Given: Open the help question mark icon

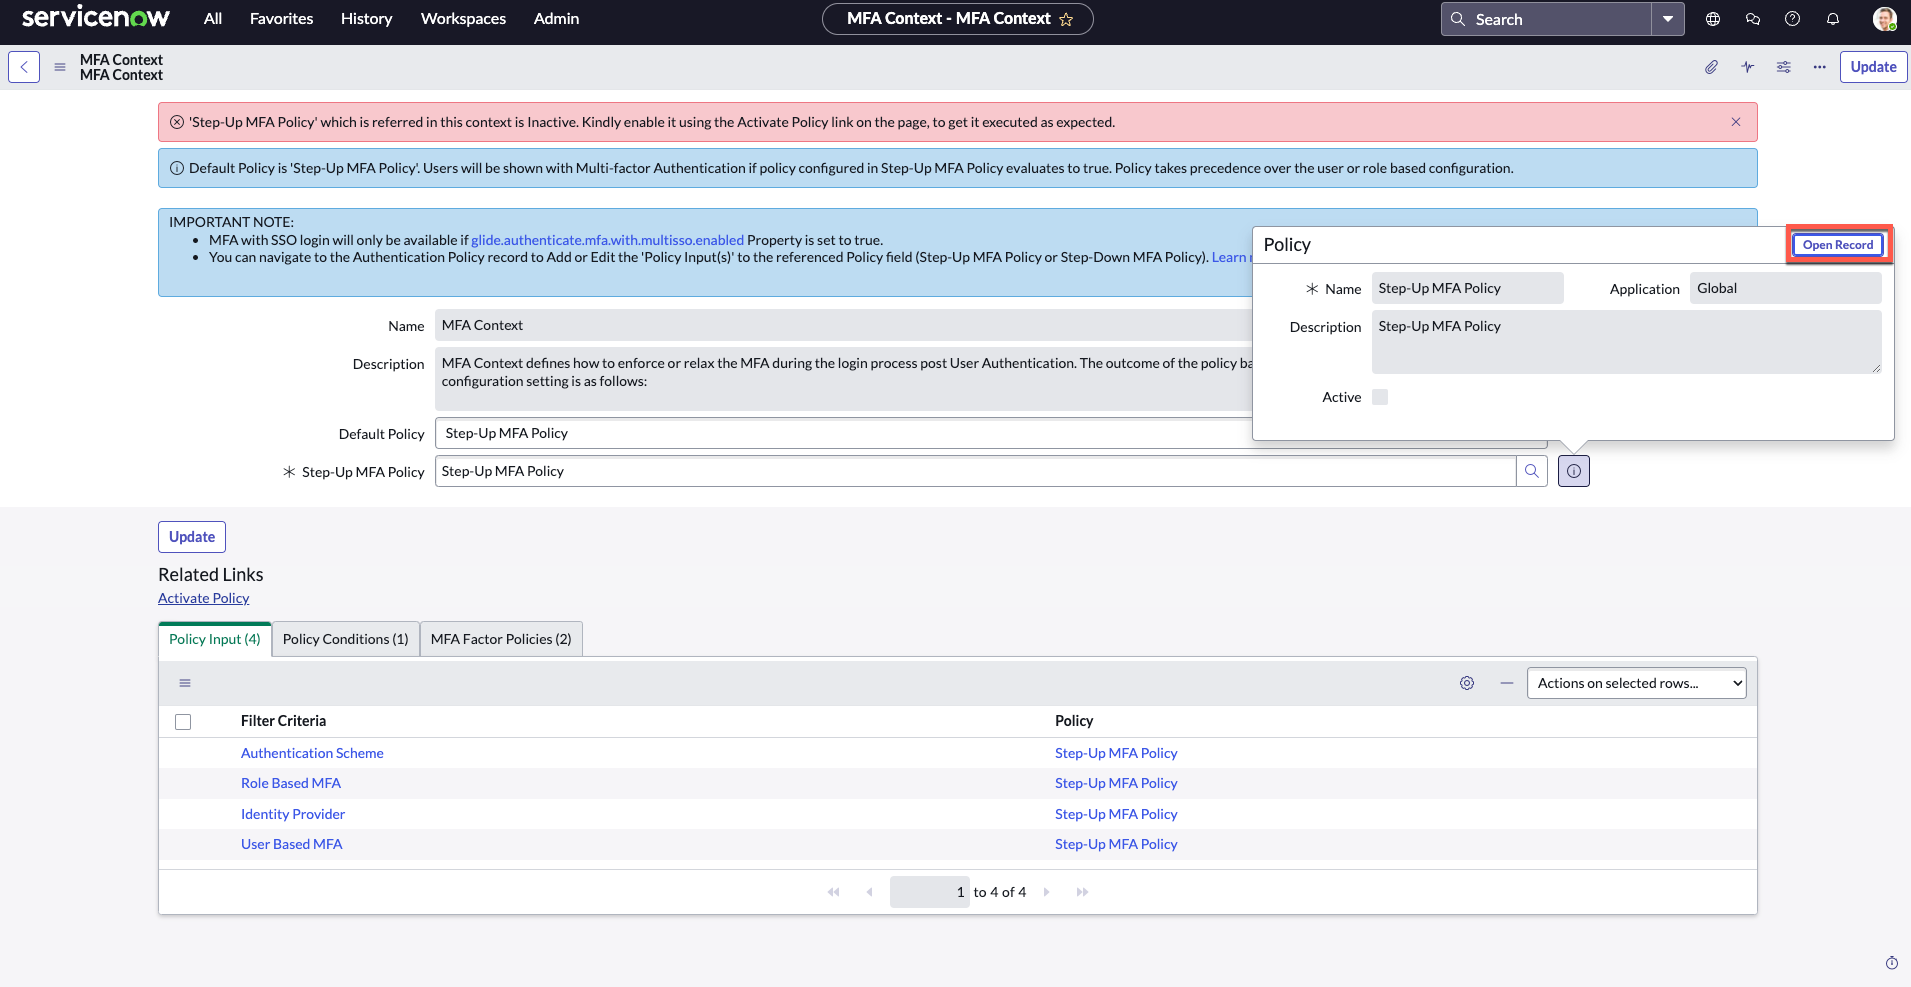Looking at the screenshot, I should coord(1793,19).
